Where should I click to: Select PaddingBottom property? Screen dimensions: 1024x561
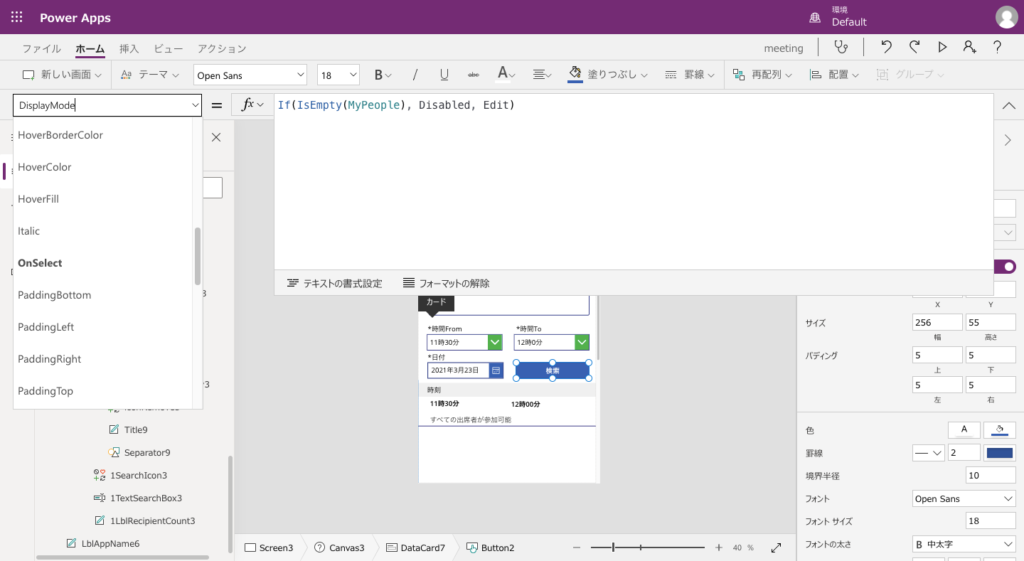pos(103,295)
